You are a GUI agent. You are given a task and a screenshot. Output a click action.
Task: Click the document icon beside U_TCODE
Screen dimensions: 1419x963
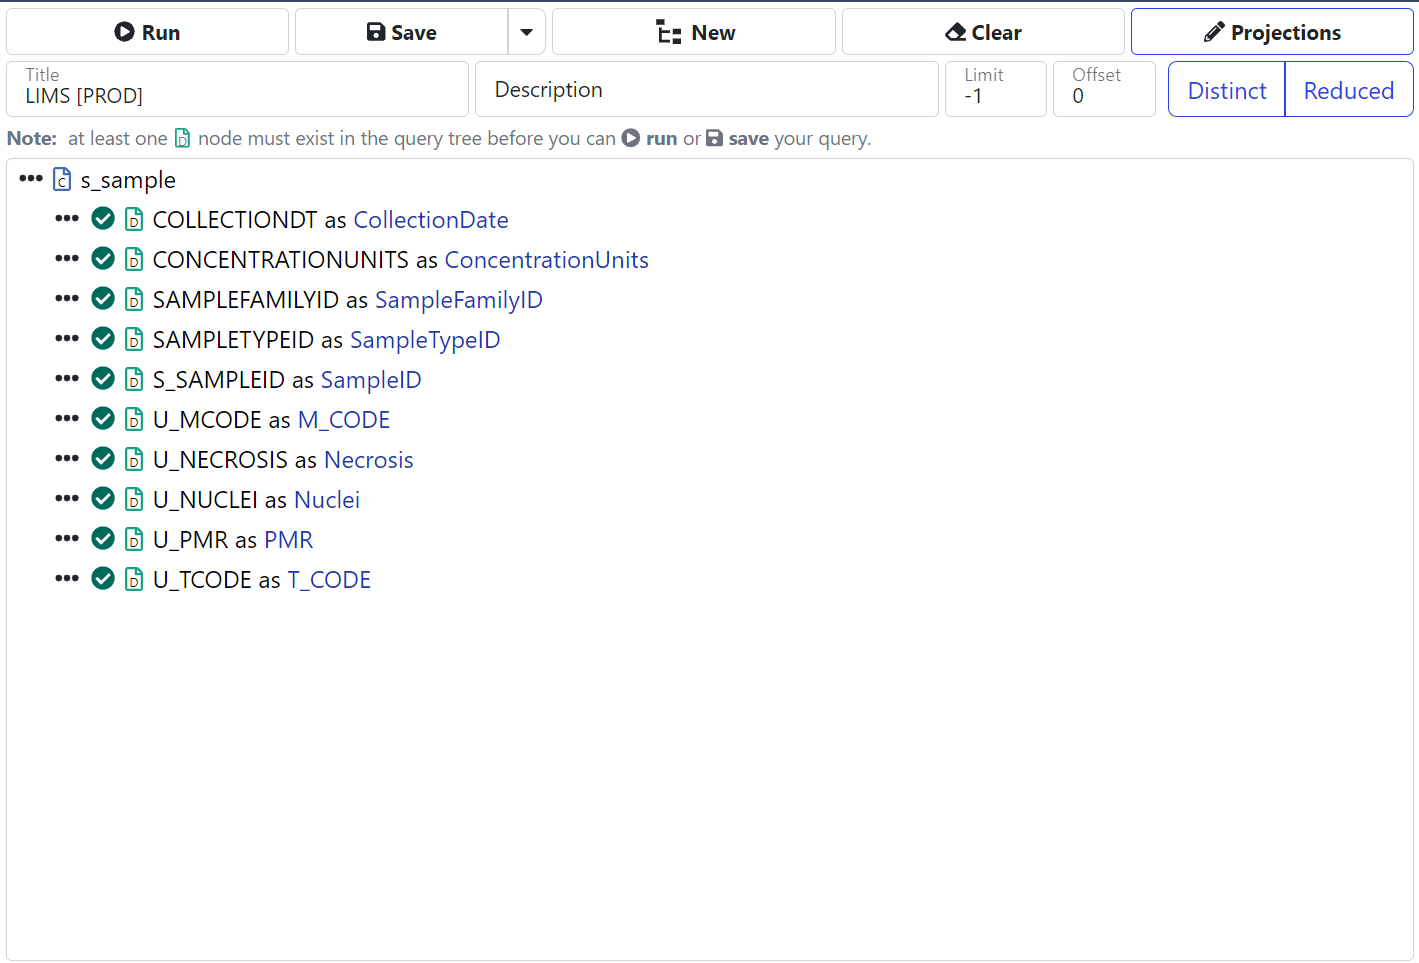pos(134,580)
